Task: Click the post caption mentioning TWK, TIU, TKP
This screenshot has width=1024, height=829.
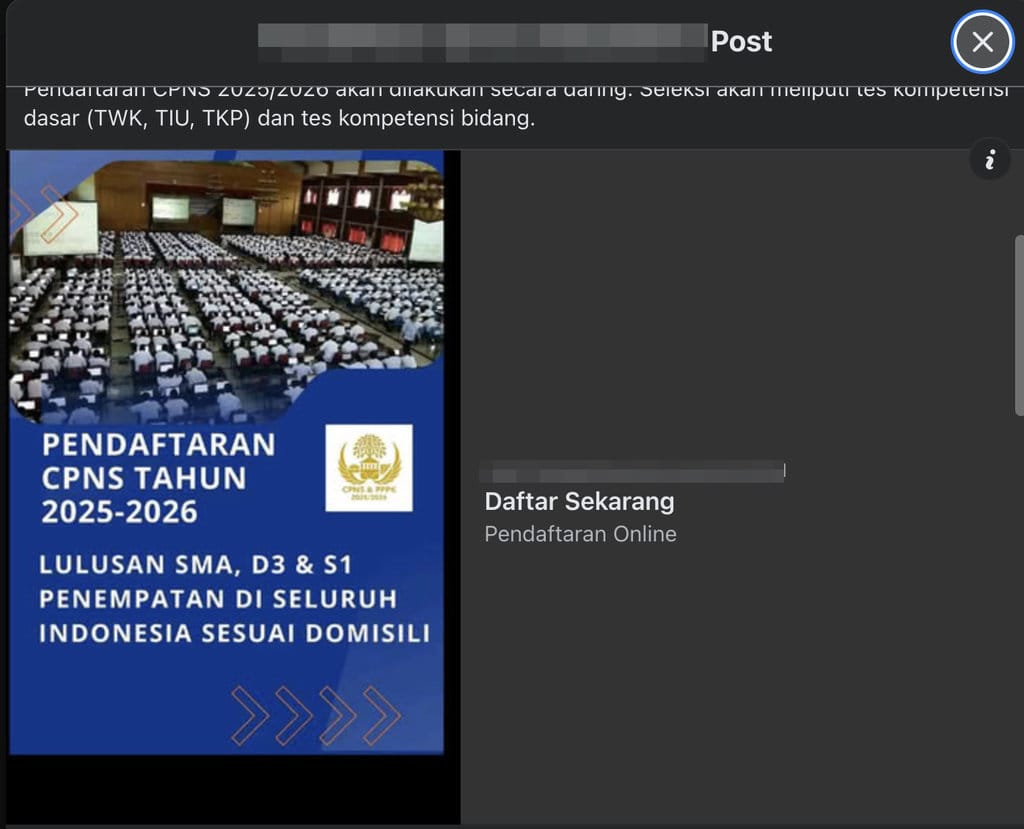Action: tap(280, 119)
